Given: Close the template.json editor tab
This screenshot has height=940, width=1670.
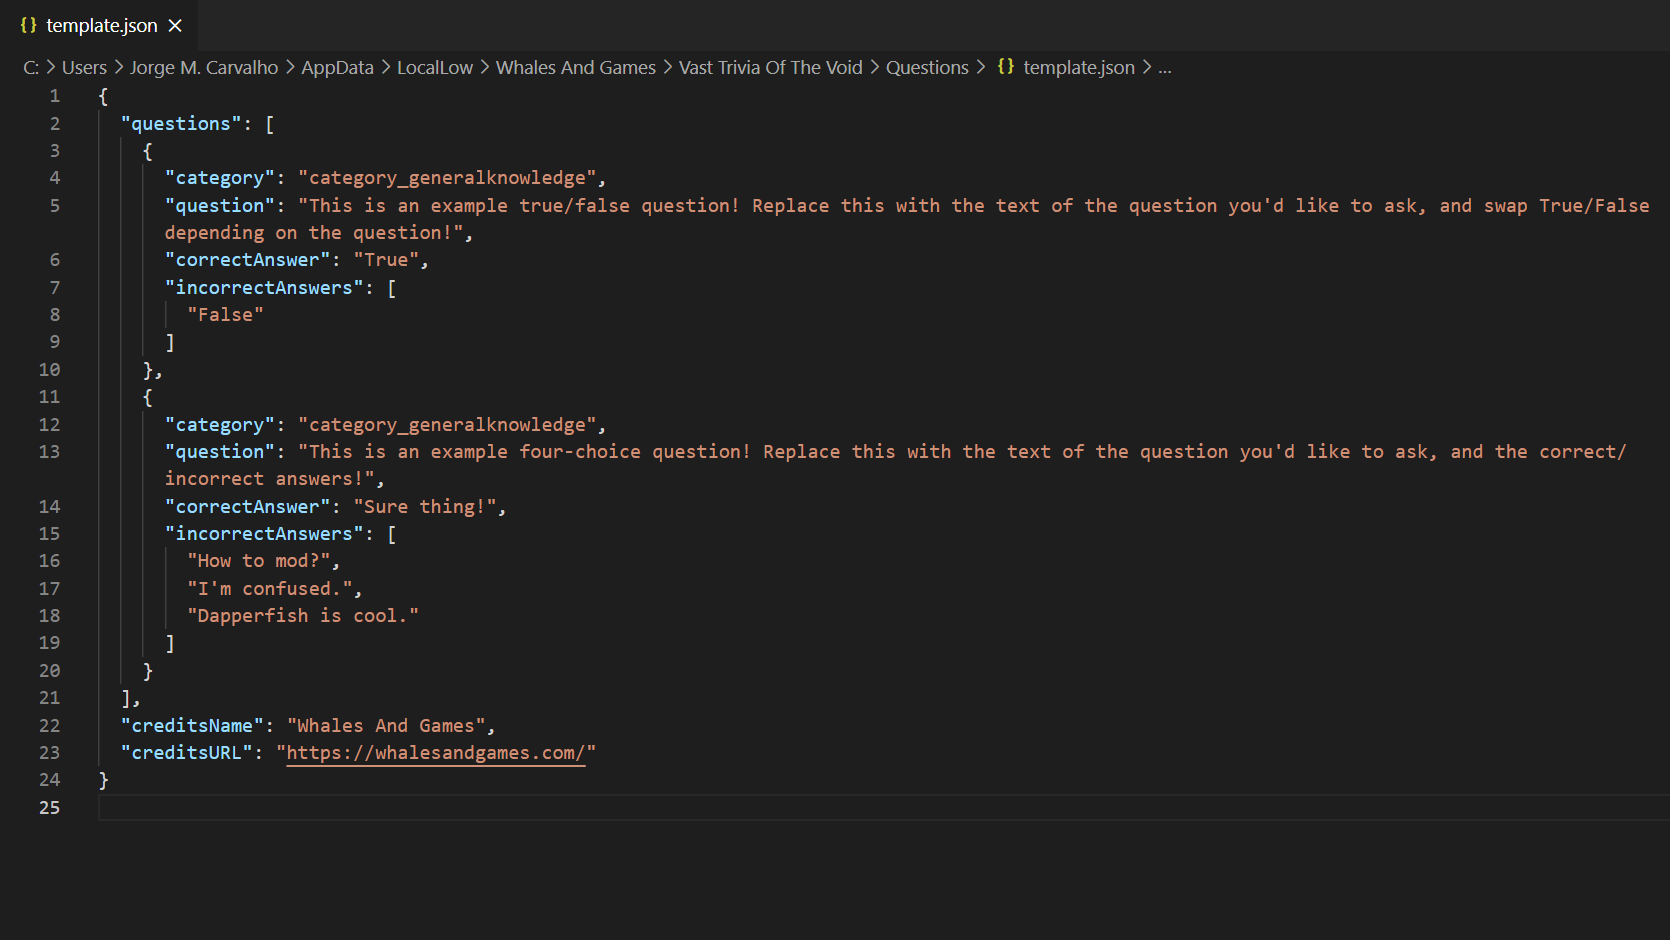Looking at the screenshot, I should pos(175,26).
